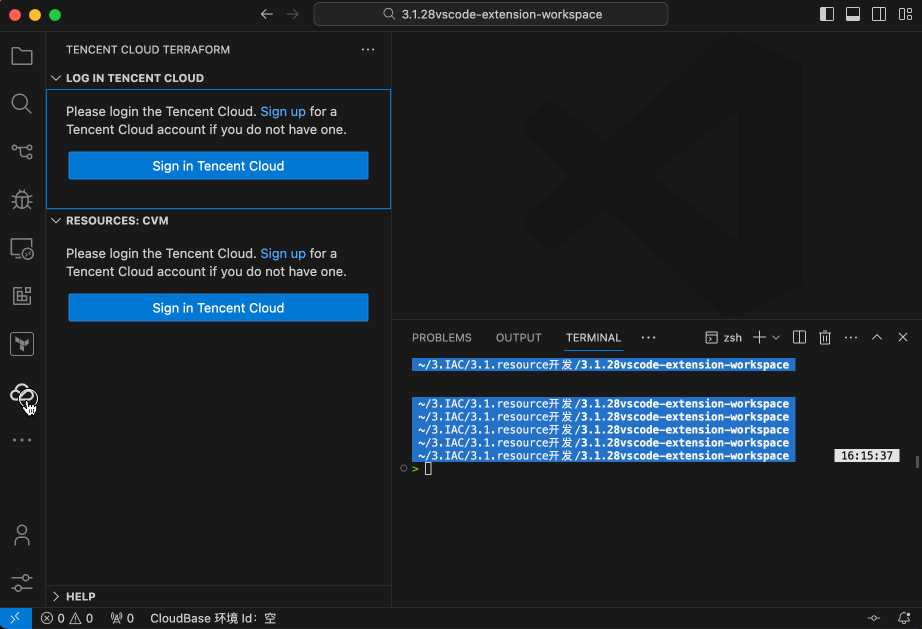This screenshot has height=629, width=922.
Task: Click the 16:15:37 timestamp in terminal
Action: (x=866, y=456)
